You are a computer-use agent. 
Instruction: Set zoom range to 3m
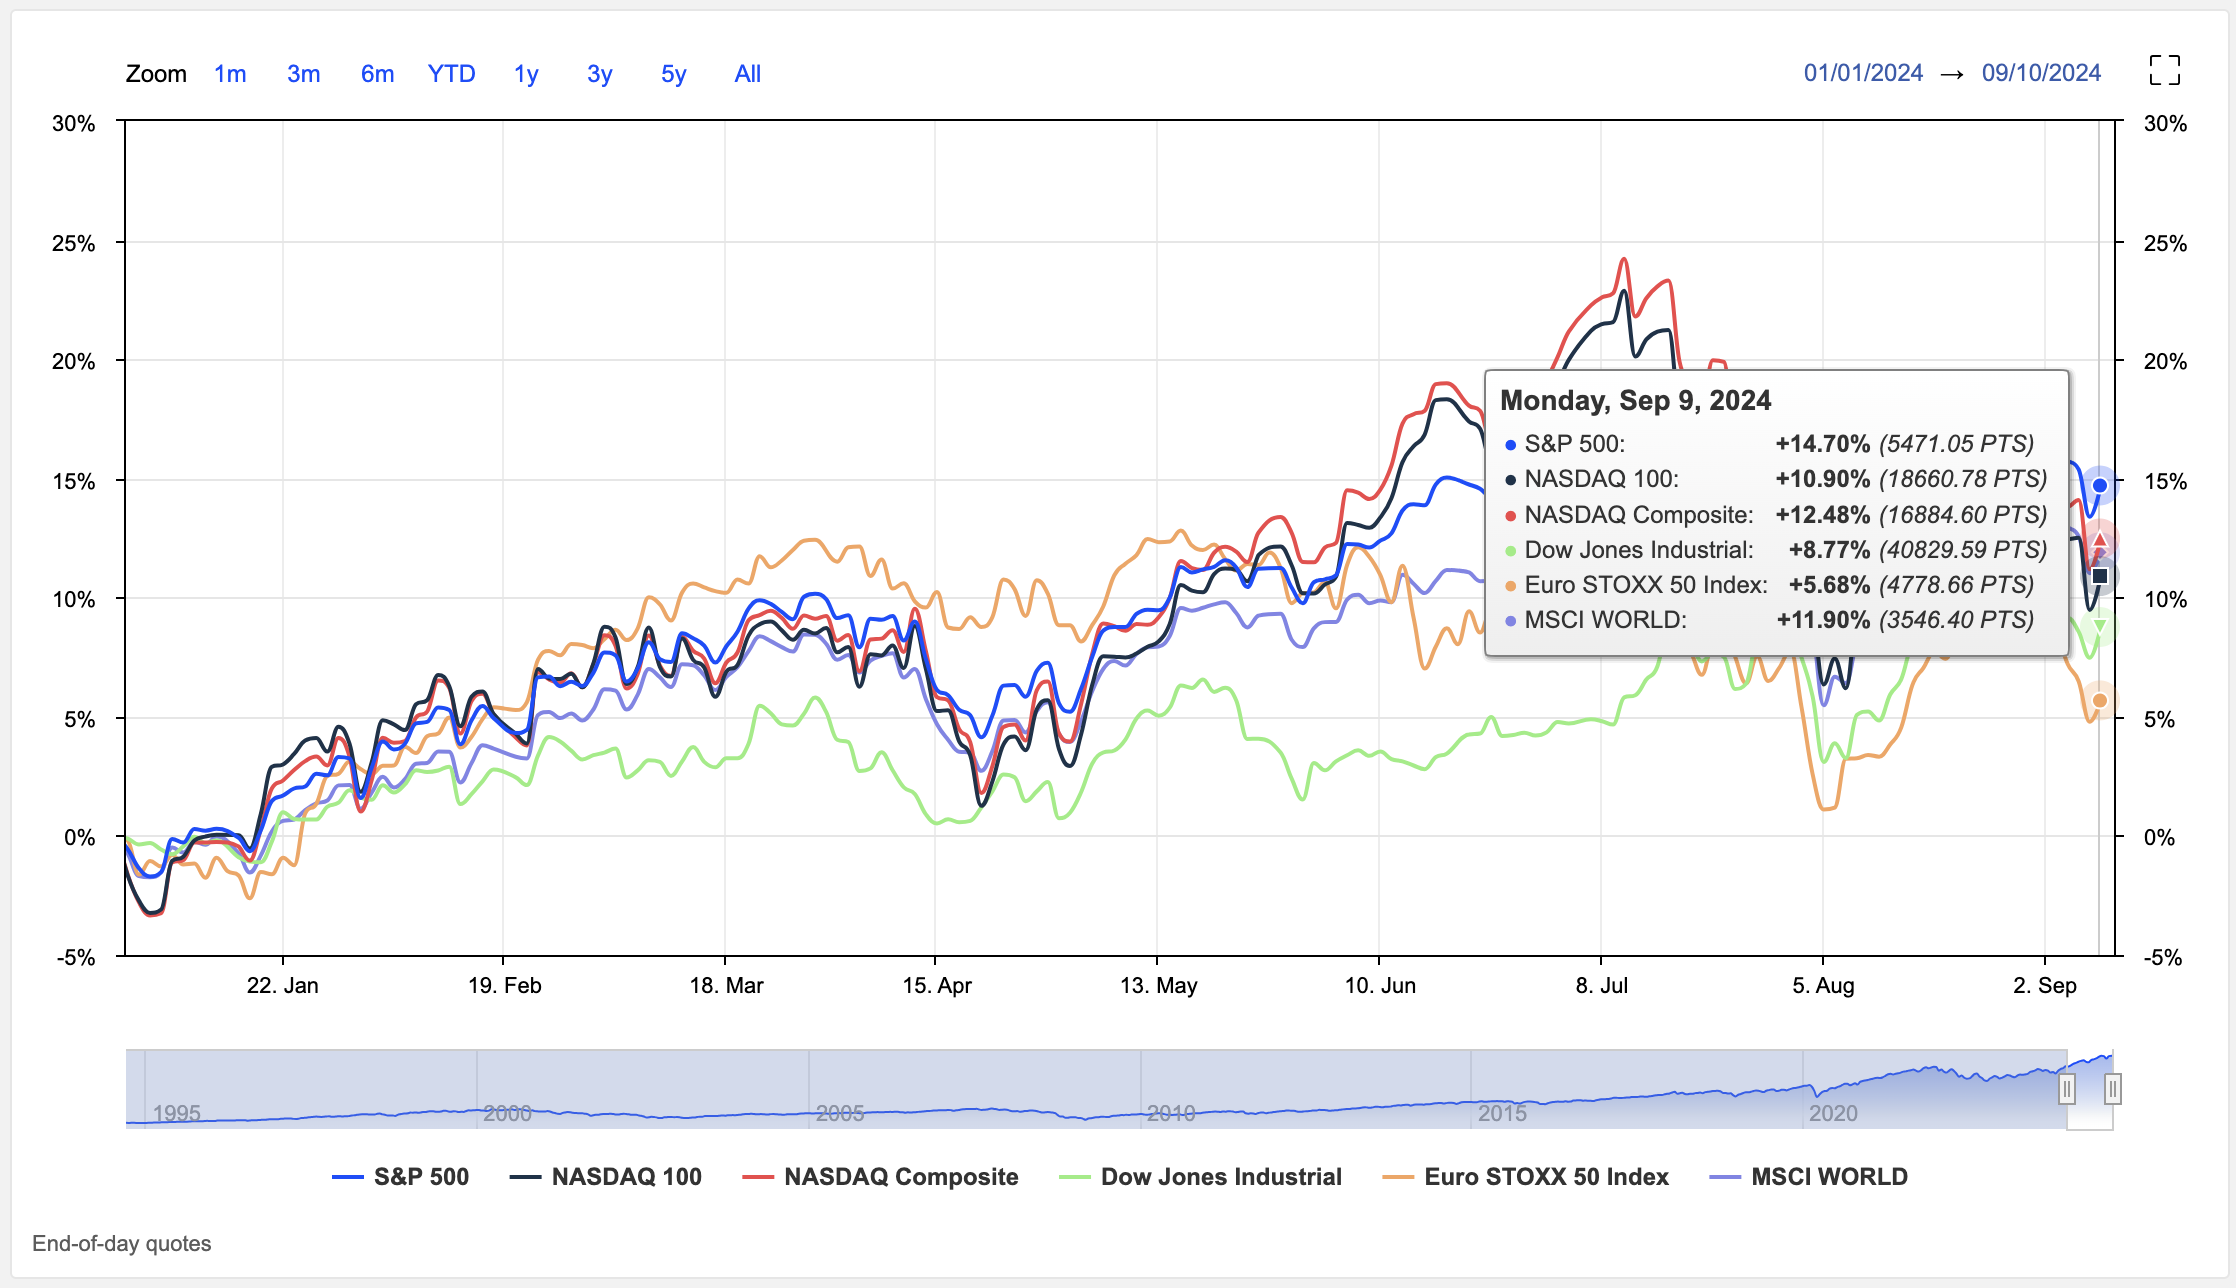pyautogui.click(x=303, y=74)
